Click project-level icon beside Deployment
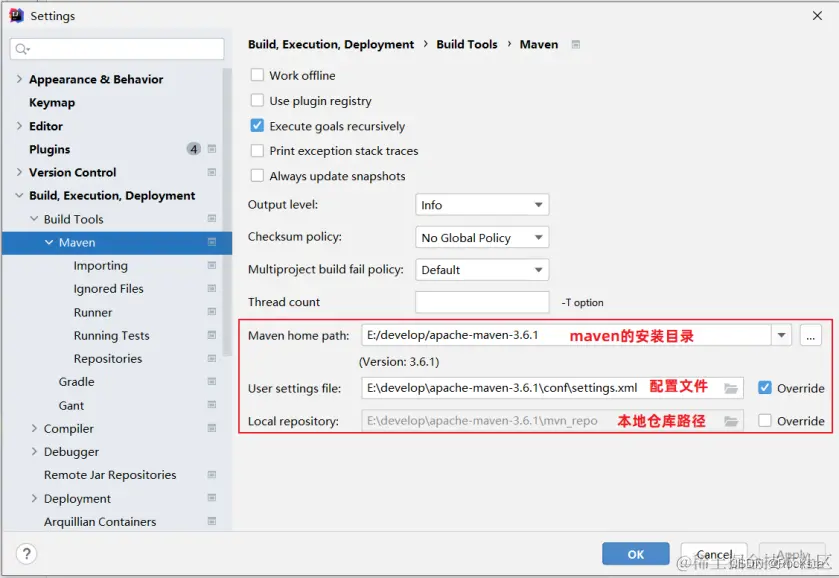This screenshot has height=578, width=839. [x=212, y=498]
